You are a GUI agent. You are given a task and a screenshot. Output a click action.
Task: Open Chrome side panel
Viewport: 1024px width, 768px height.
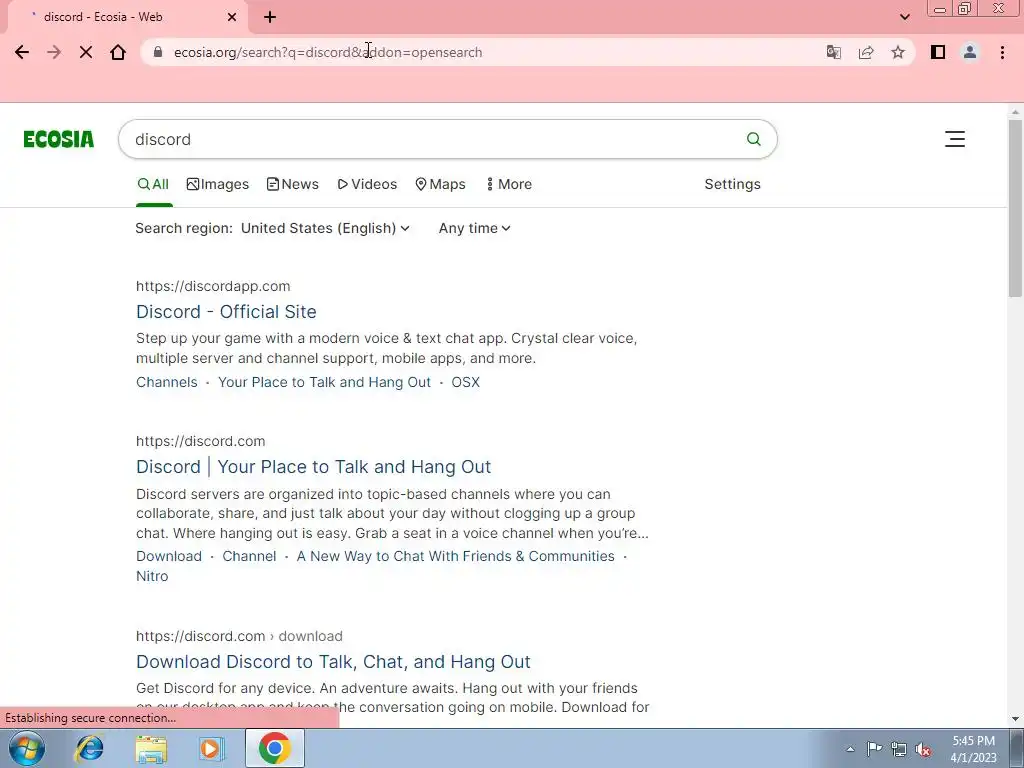(x=938, y=52)
